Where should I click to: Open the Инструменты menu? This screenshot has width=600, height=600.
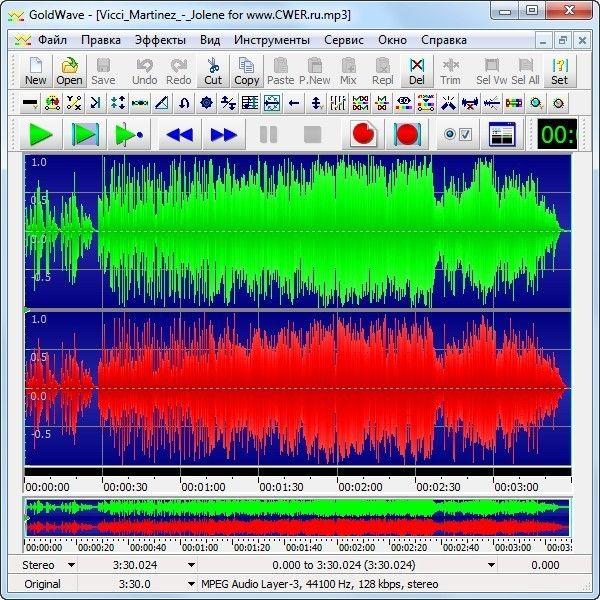(x=272, y=41)
